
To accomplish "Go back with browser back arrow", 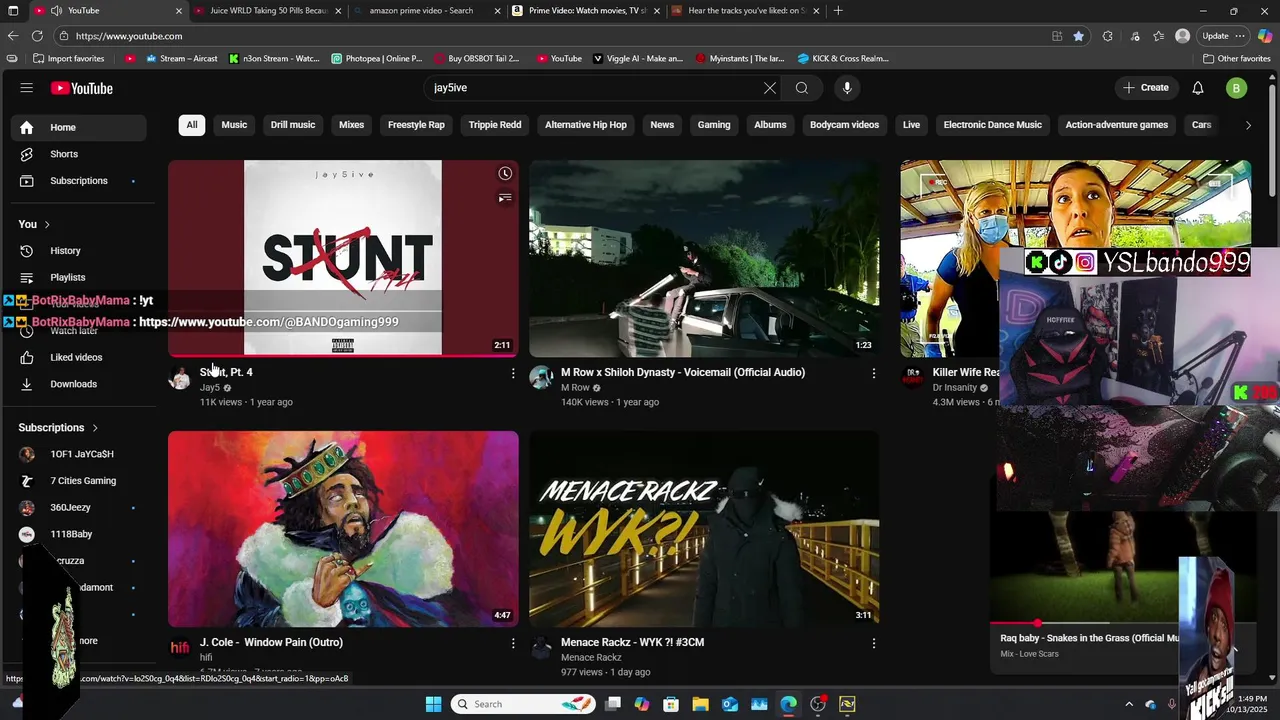I will point(13,36).
